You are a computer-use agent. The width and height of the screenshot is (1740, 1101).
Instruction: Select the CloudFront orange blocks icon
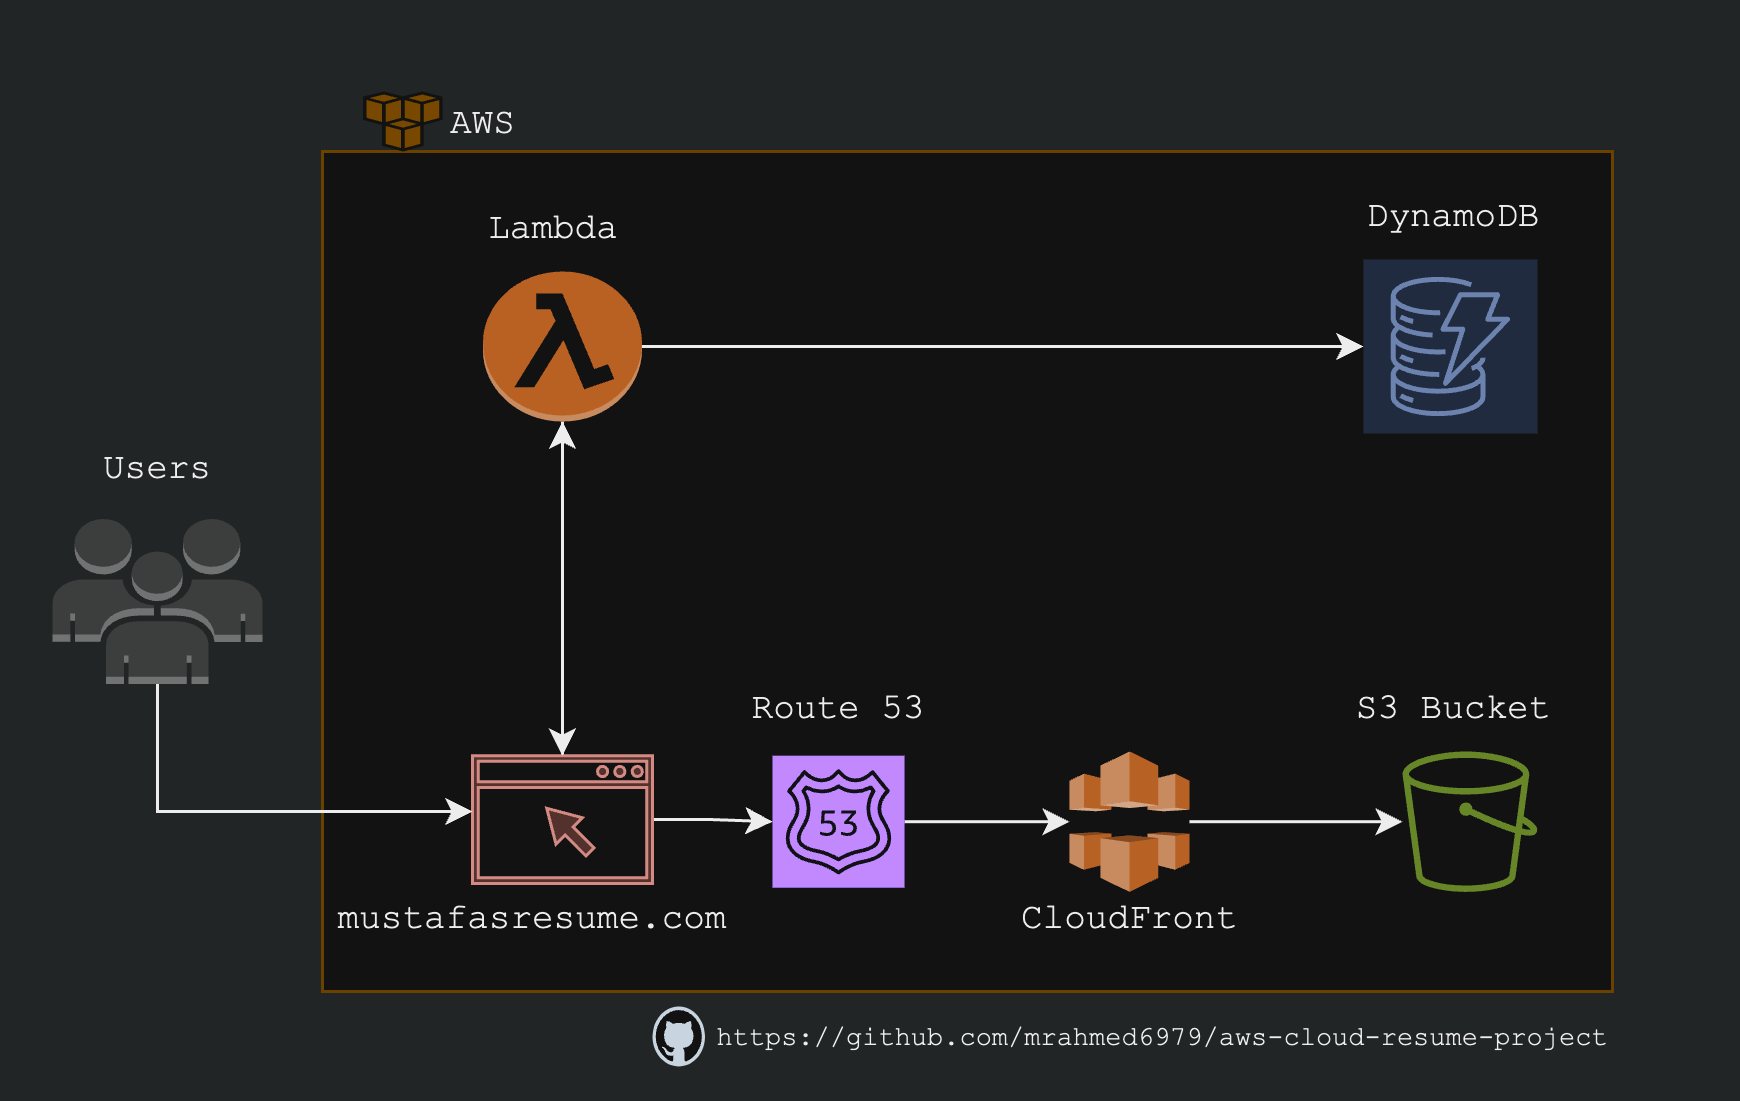(x=1129, y=821)
